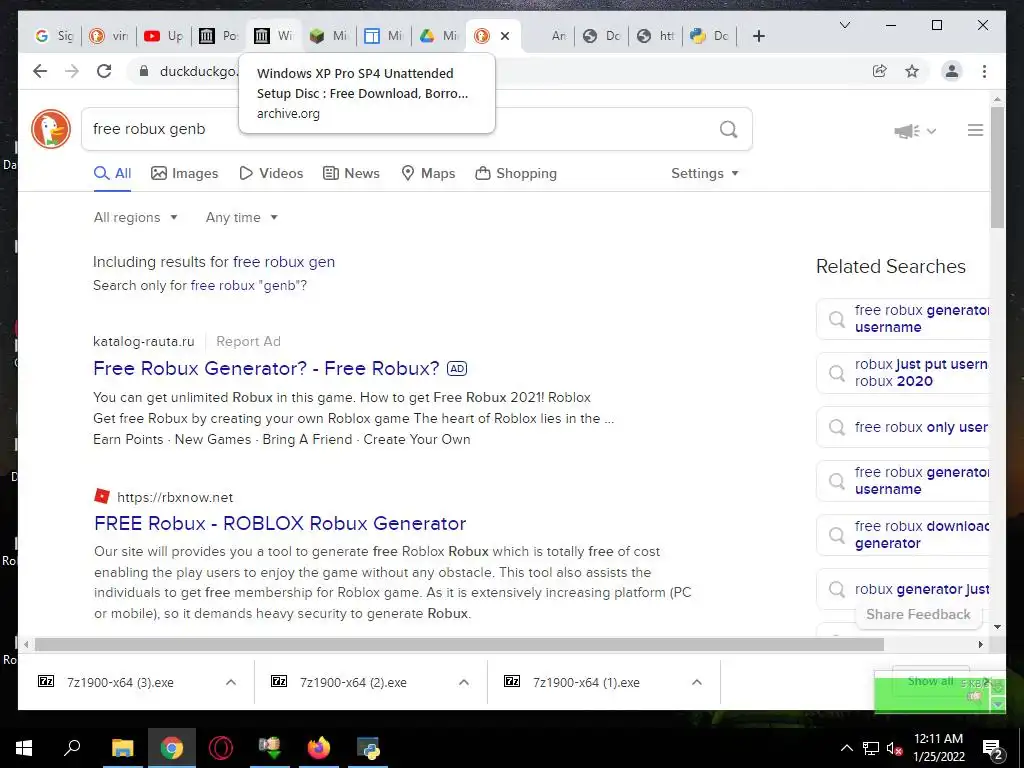Select the Shopping search category
The width and height of the screenshot is (1024, 768).
pyautogui.click(x=516, y=173)
